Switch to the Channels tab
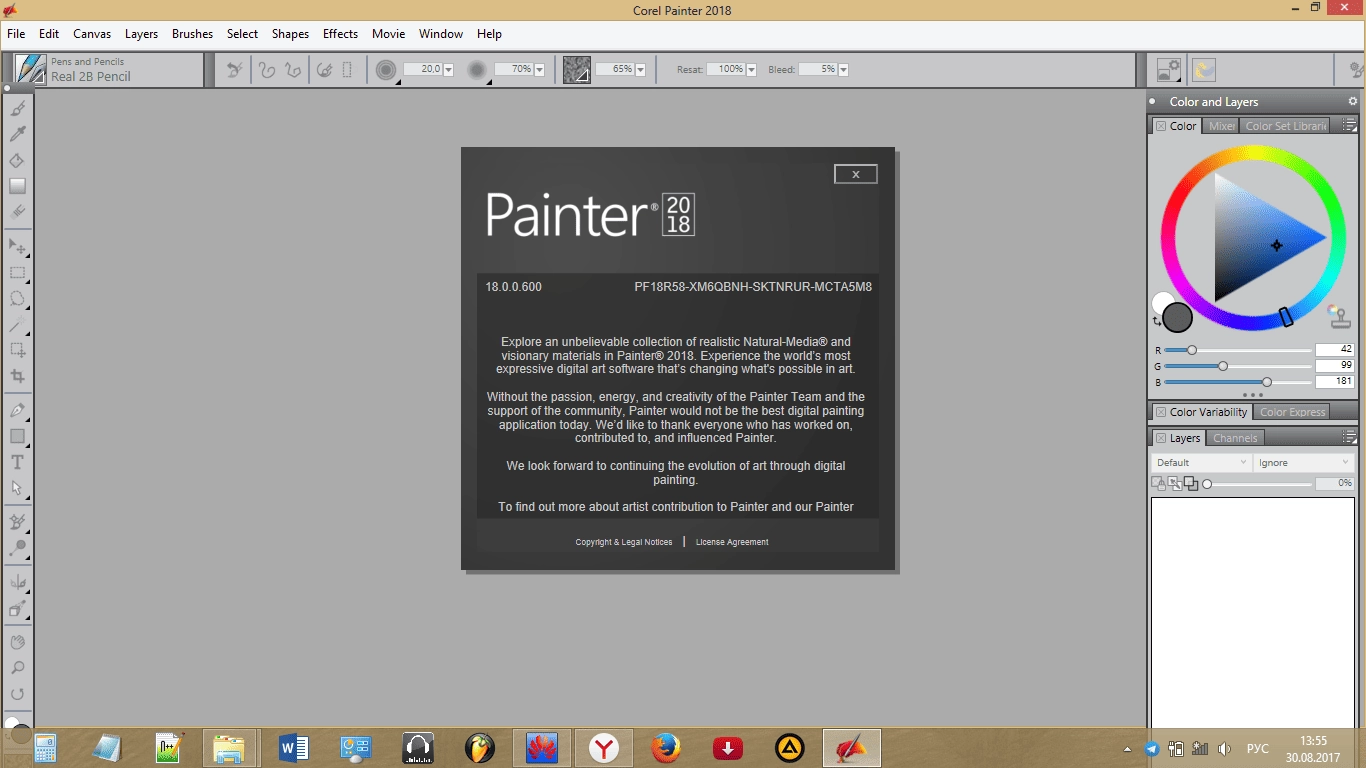The width and height of the screenshot is (1366, 768). [1235, 438]
